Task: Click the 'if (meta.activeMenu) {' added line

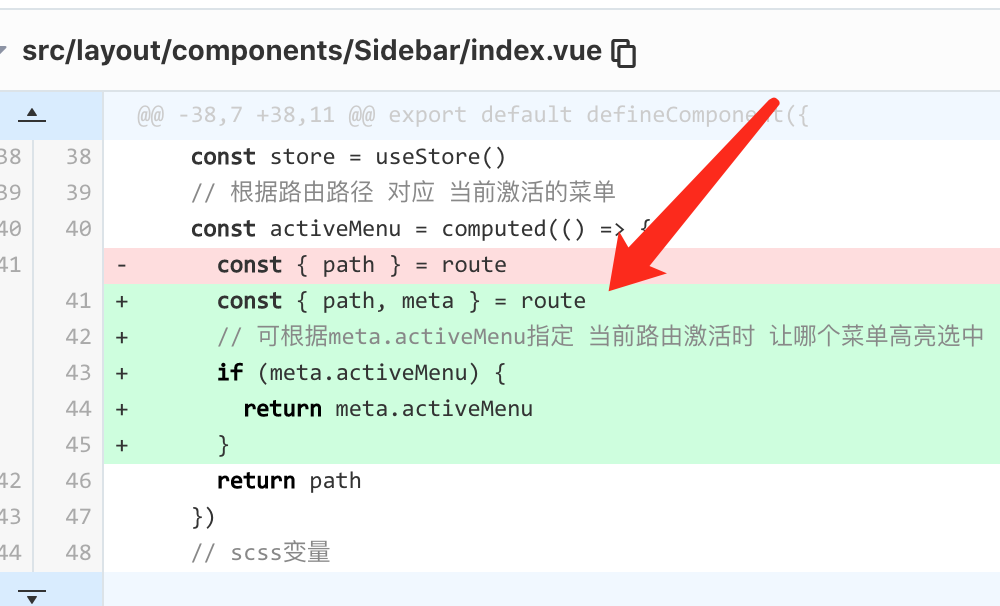Action: click(361, 373)
